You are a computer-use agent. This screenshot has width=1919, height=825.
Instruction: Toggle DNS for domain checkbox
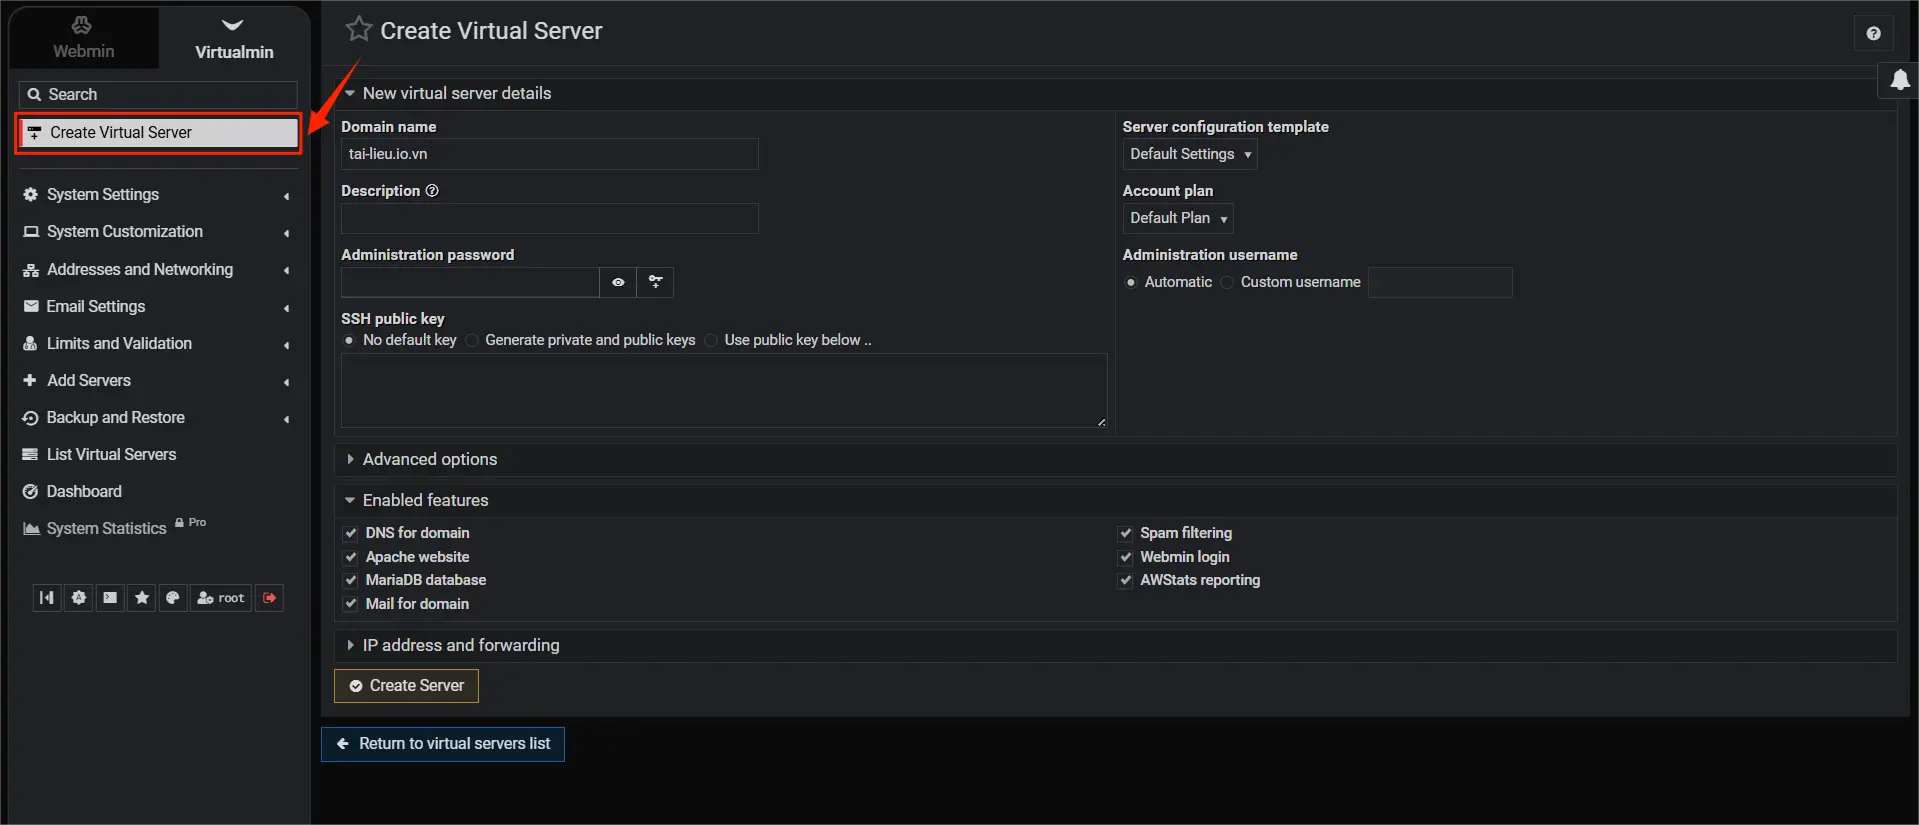pyautogui.click(x=351, y=533)
